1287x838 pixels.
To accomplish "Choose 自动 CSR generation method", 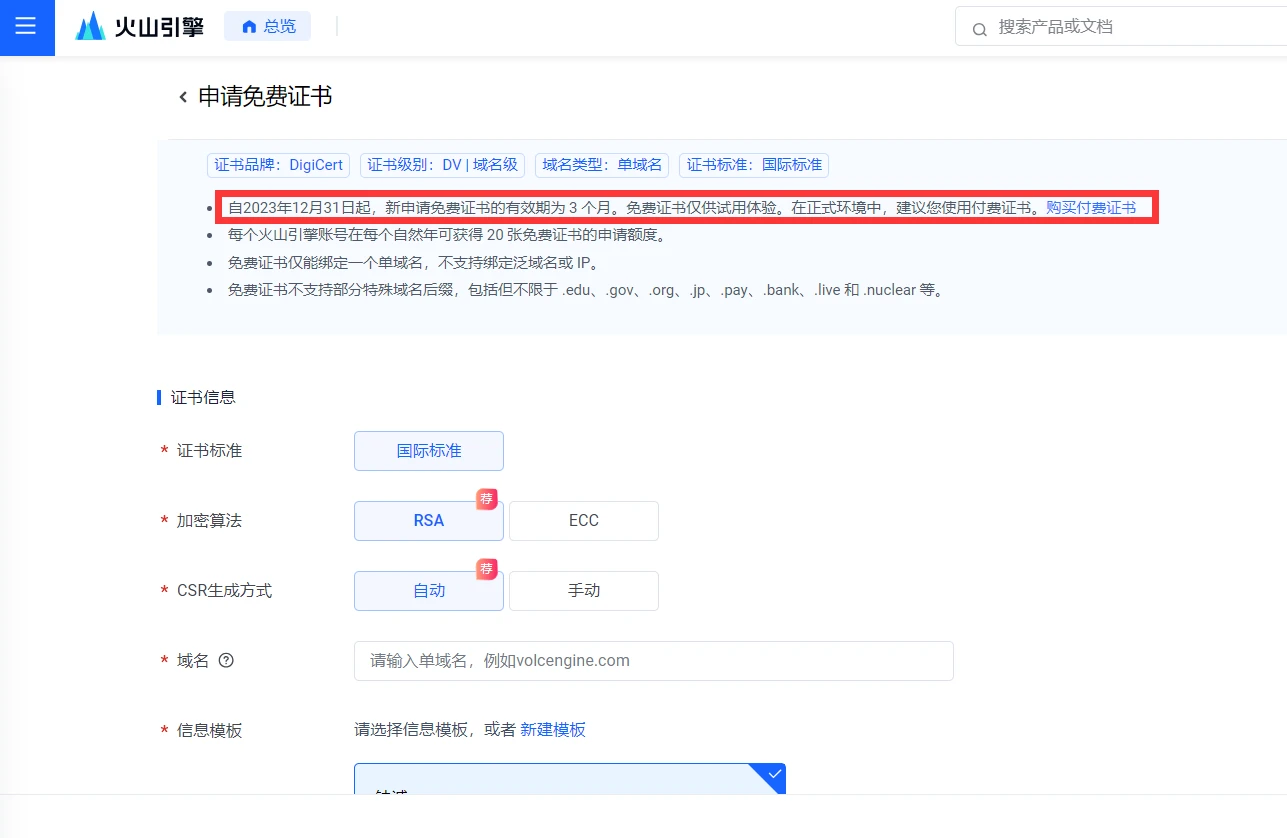I will 428,591.
